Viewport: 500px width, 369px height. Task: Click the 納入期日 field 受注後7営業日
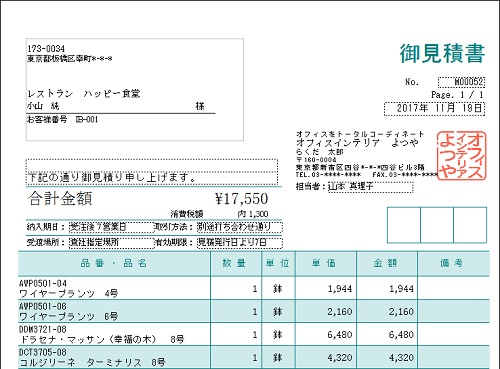pyautogui.click(x=111, y=227)
